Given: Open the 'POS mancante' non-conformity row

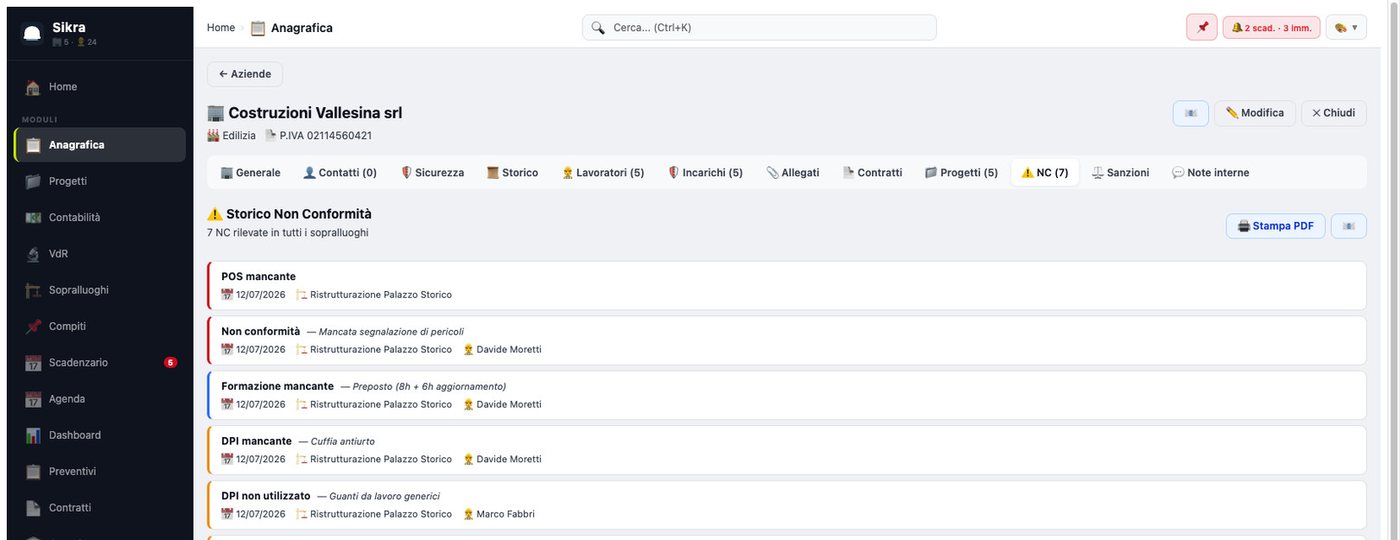Looking at the screenshot, I should tap(786, 286).
